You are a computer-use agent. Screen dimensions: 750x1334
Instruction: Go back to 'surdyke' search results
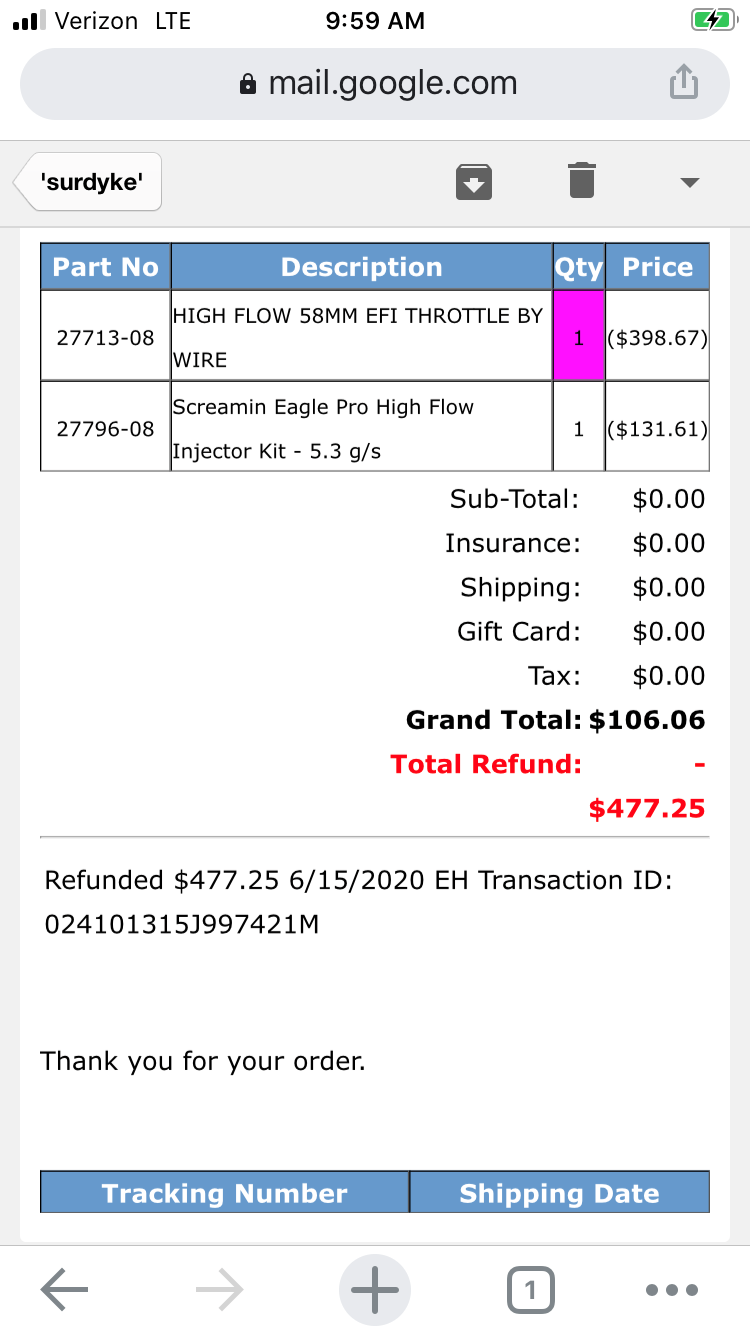pos(89,182)
